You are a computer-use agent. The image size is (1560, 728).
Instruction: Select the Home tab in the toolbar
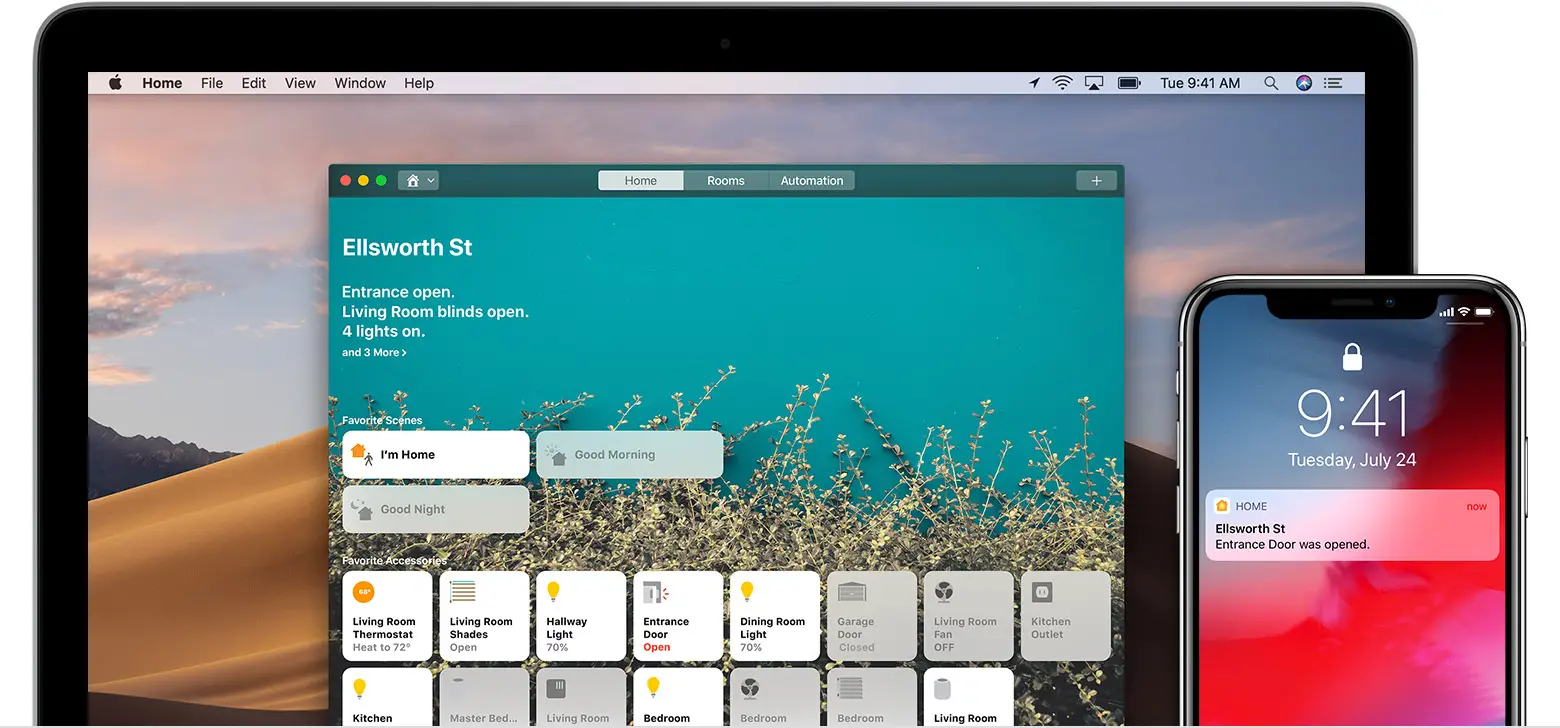[x=641, y=180]
